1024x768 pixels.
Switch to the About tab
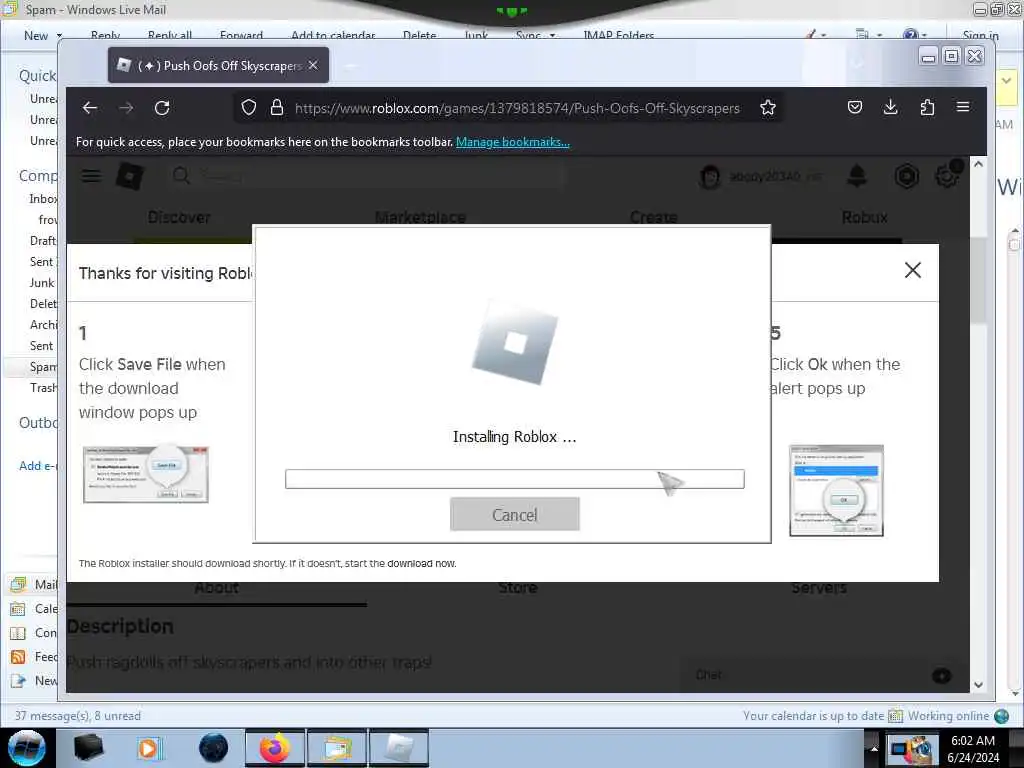pyautogui.click(x=217, y=588)
